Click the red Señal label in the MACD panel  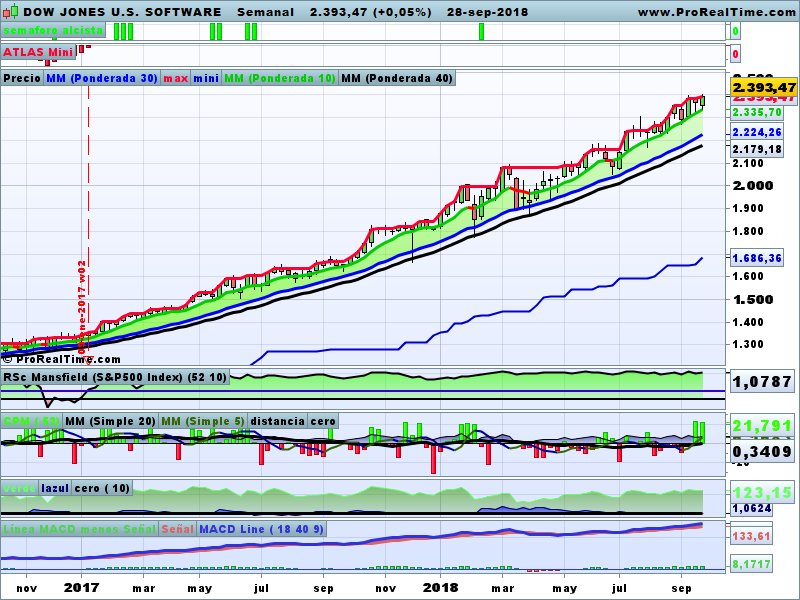(x=178, y=529)
